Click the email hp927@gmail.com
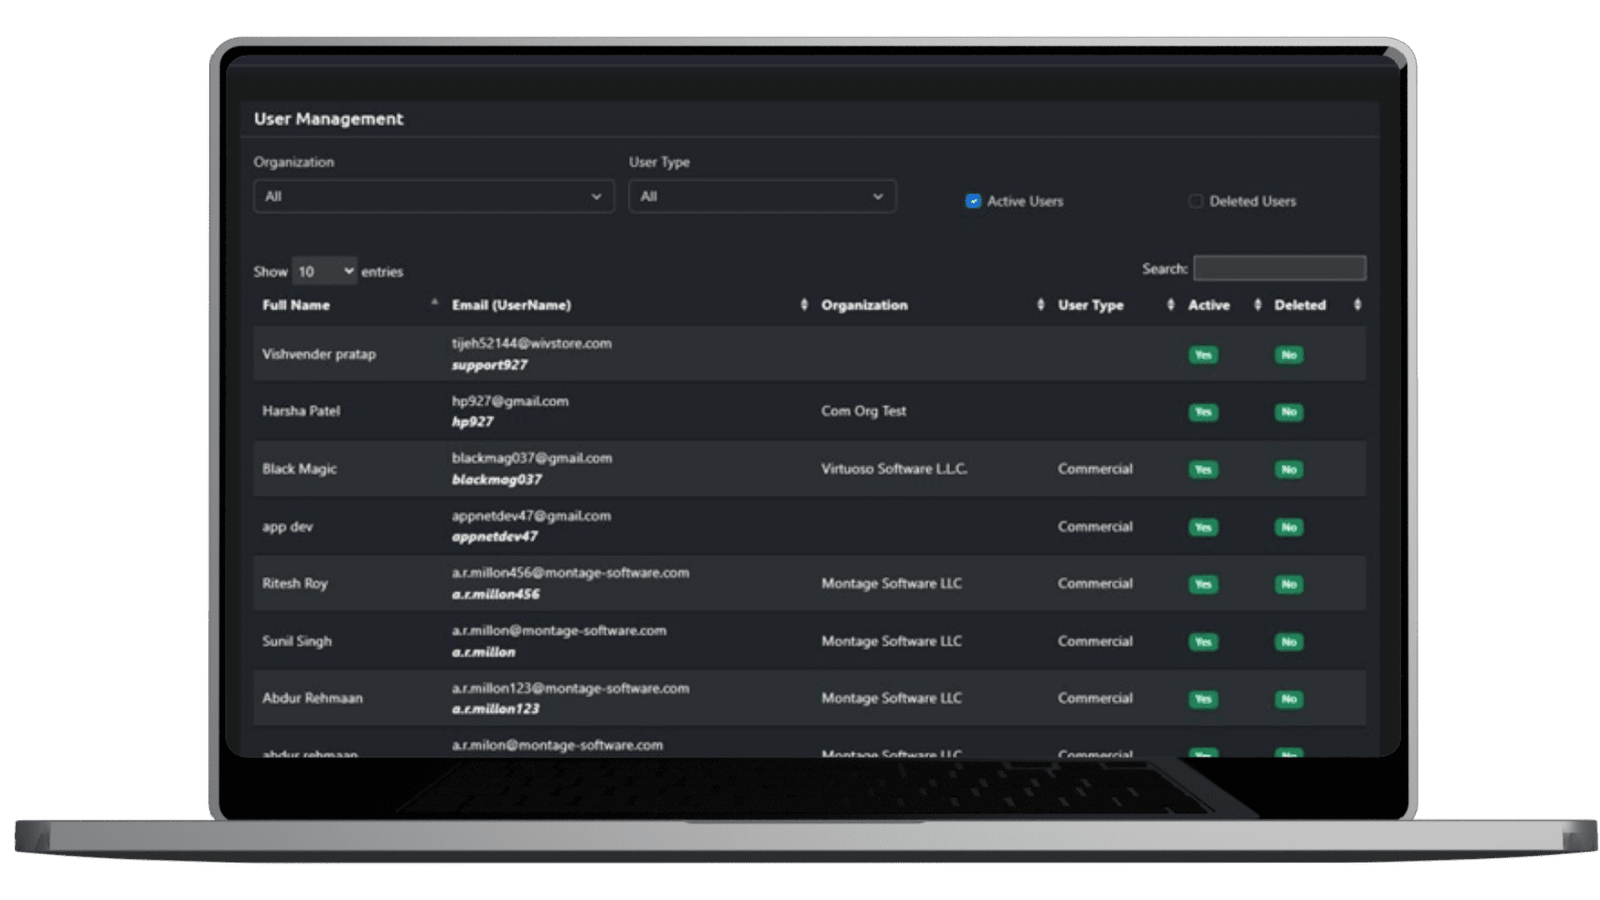1600x900 pixels. [510, 401]
